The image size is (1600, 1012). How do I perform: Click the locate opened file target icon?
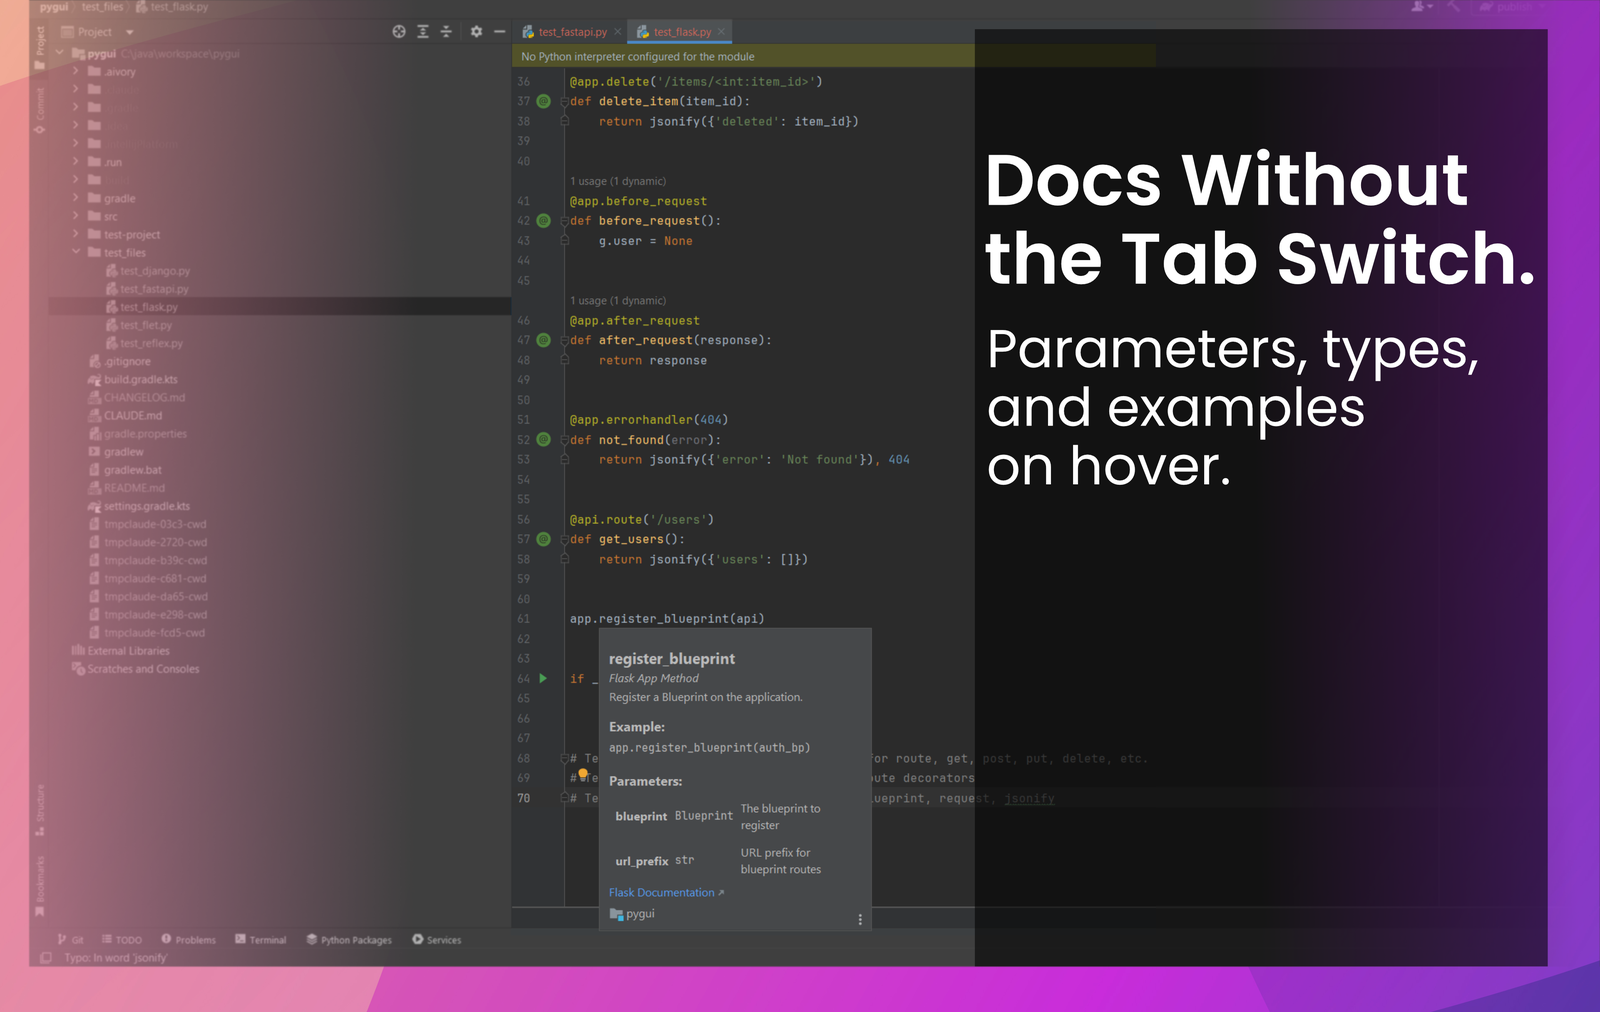click(399, 32)
